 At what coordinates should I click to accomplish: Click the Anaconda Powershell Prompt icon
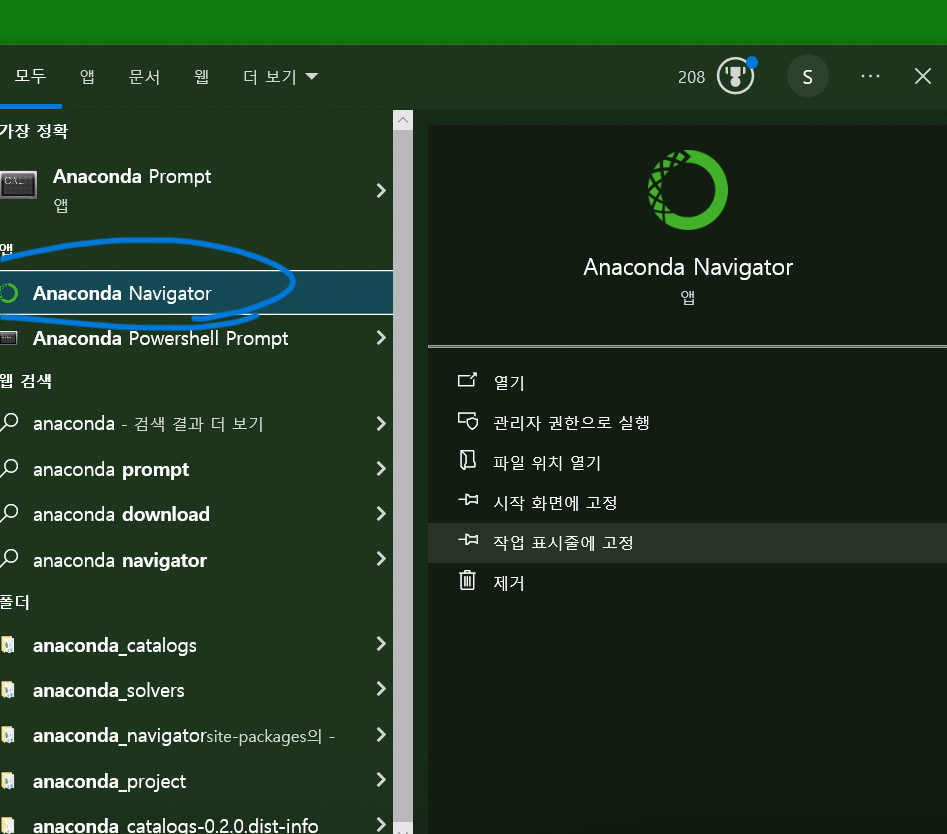point(8,338)
